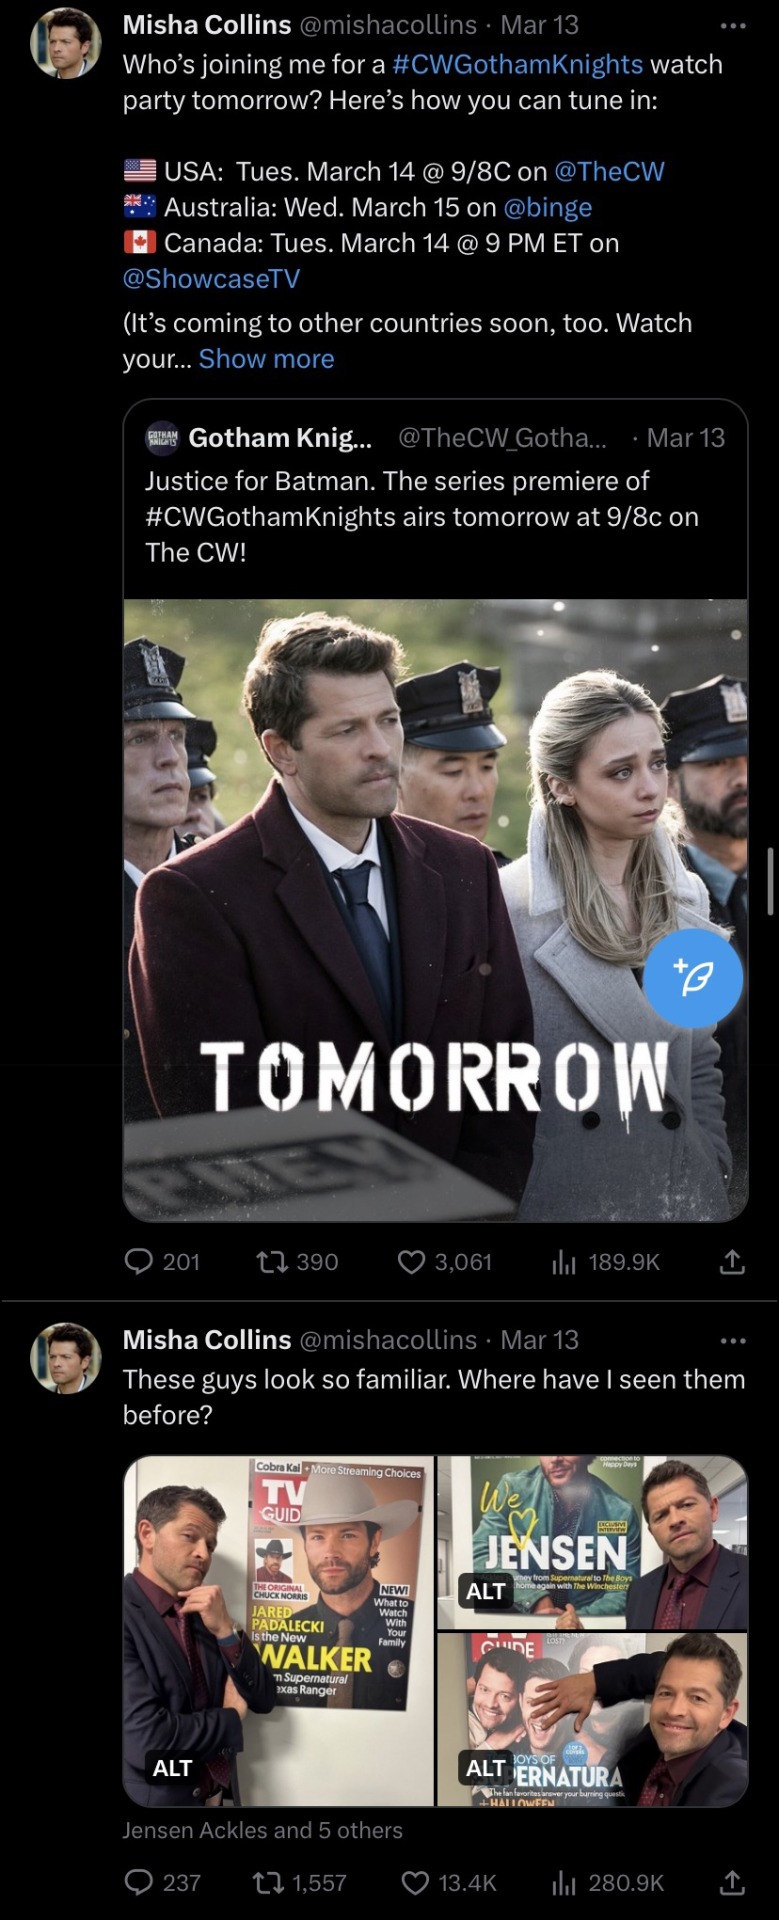Share the TV Guide photos tweet
This screenshot has height=1920, width=779.
pyautogui.click(x=732, y=1883)
